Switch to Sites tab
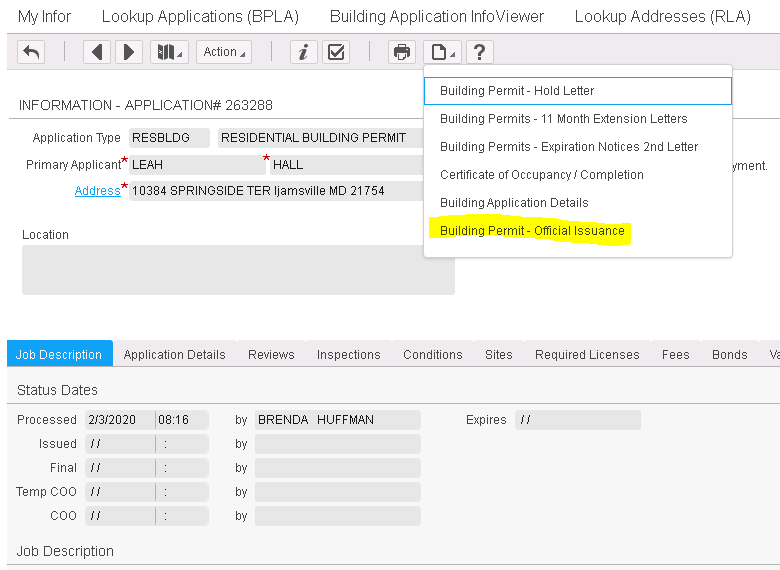780x570 pixels. coord(498,354)
